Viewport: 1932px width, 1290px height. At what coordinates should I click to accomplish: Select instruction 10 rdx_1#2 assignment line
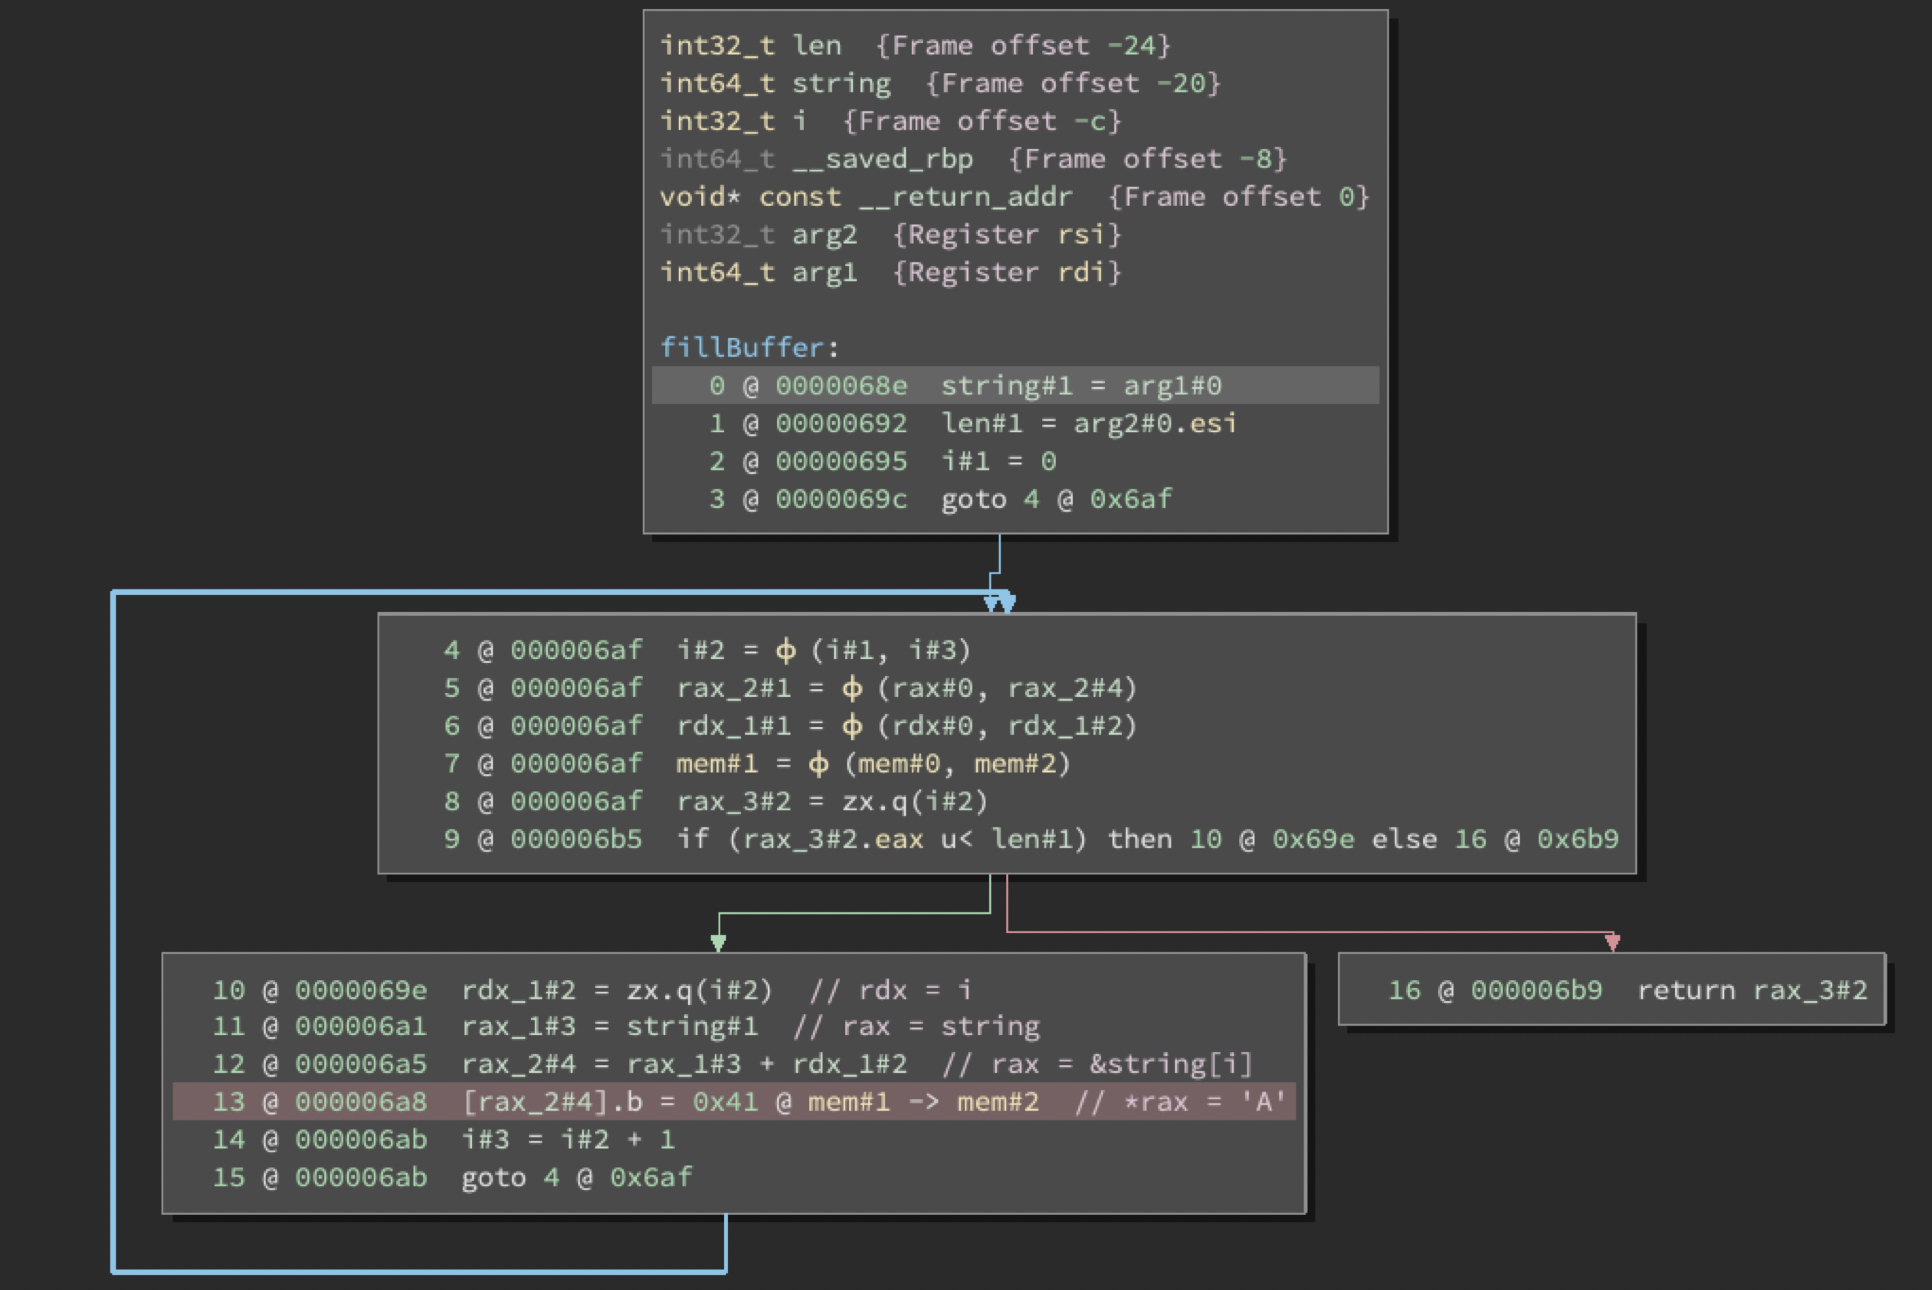(x=616, y=990)
